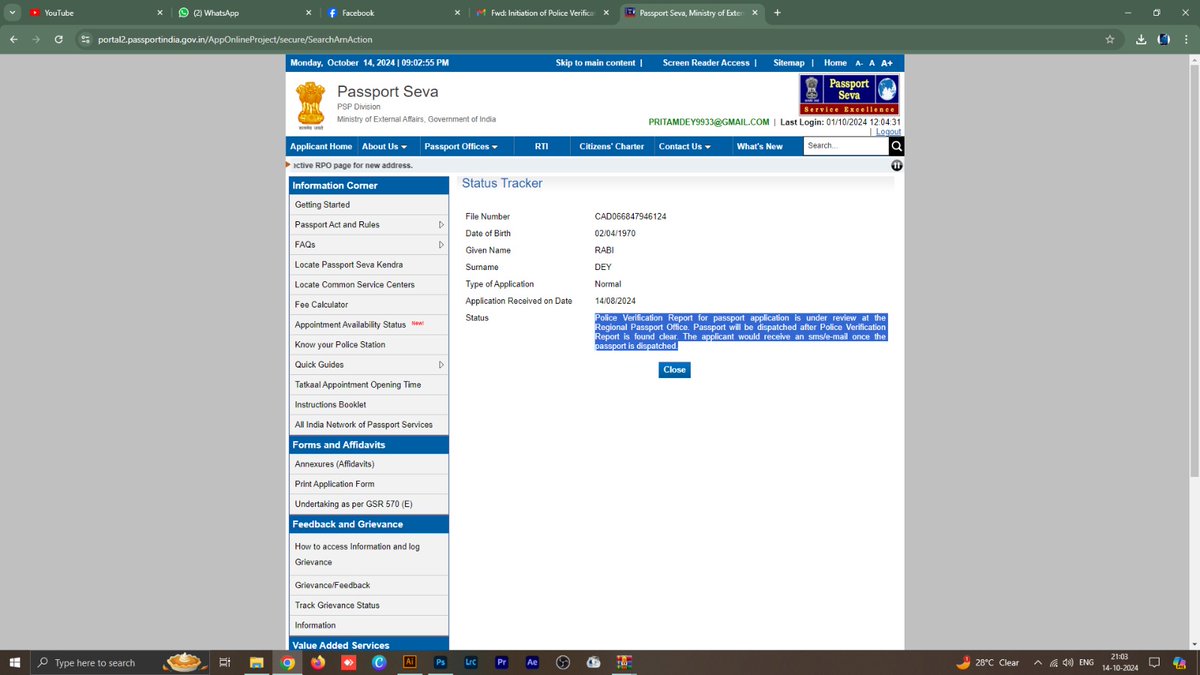The width and height of the screenshot is (1200, 675).
Task: Open the RTI menu item
Action: 541,146
